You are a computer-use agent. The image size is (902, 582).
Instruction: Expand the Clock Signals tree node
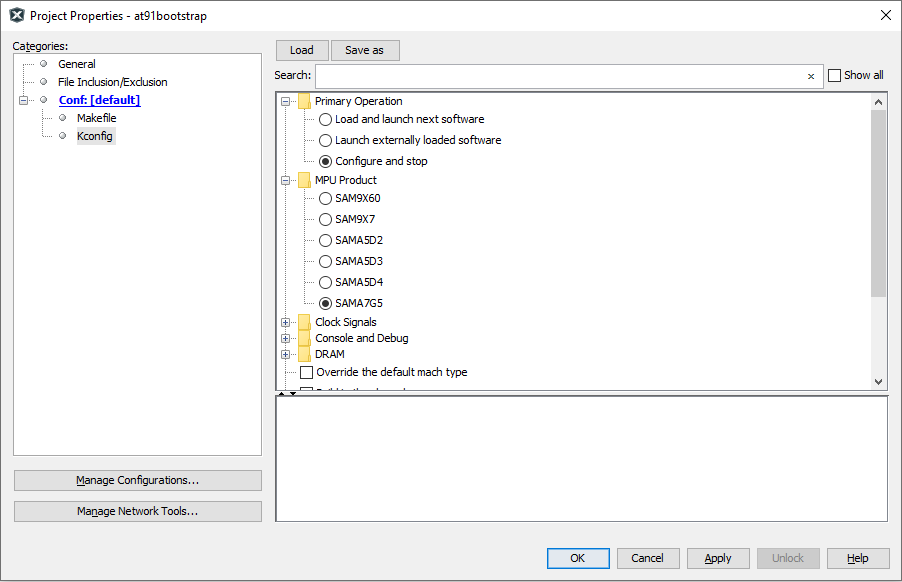pyautogui.click(x=286, y=322)
